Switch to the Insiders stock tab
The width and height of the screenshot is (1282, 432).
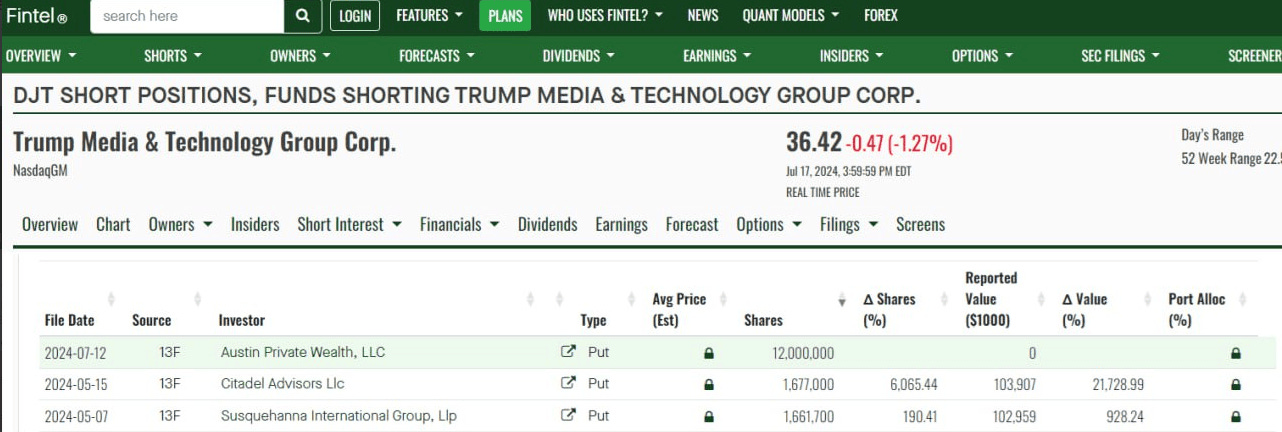point(255,225)
